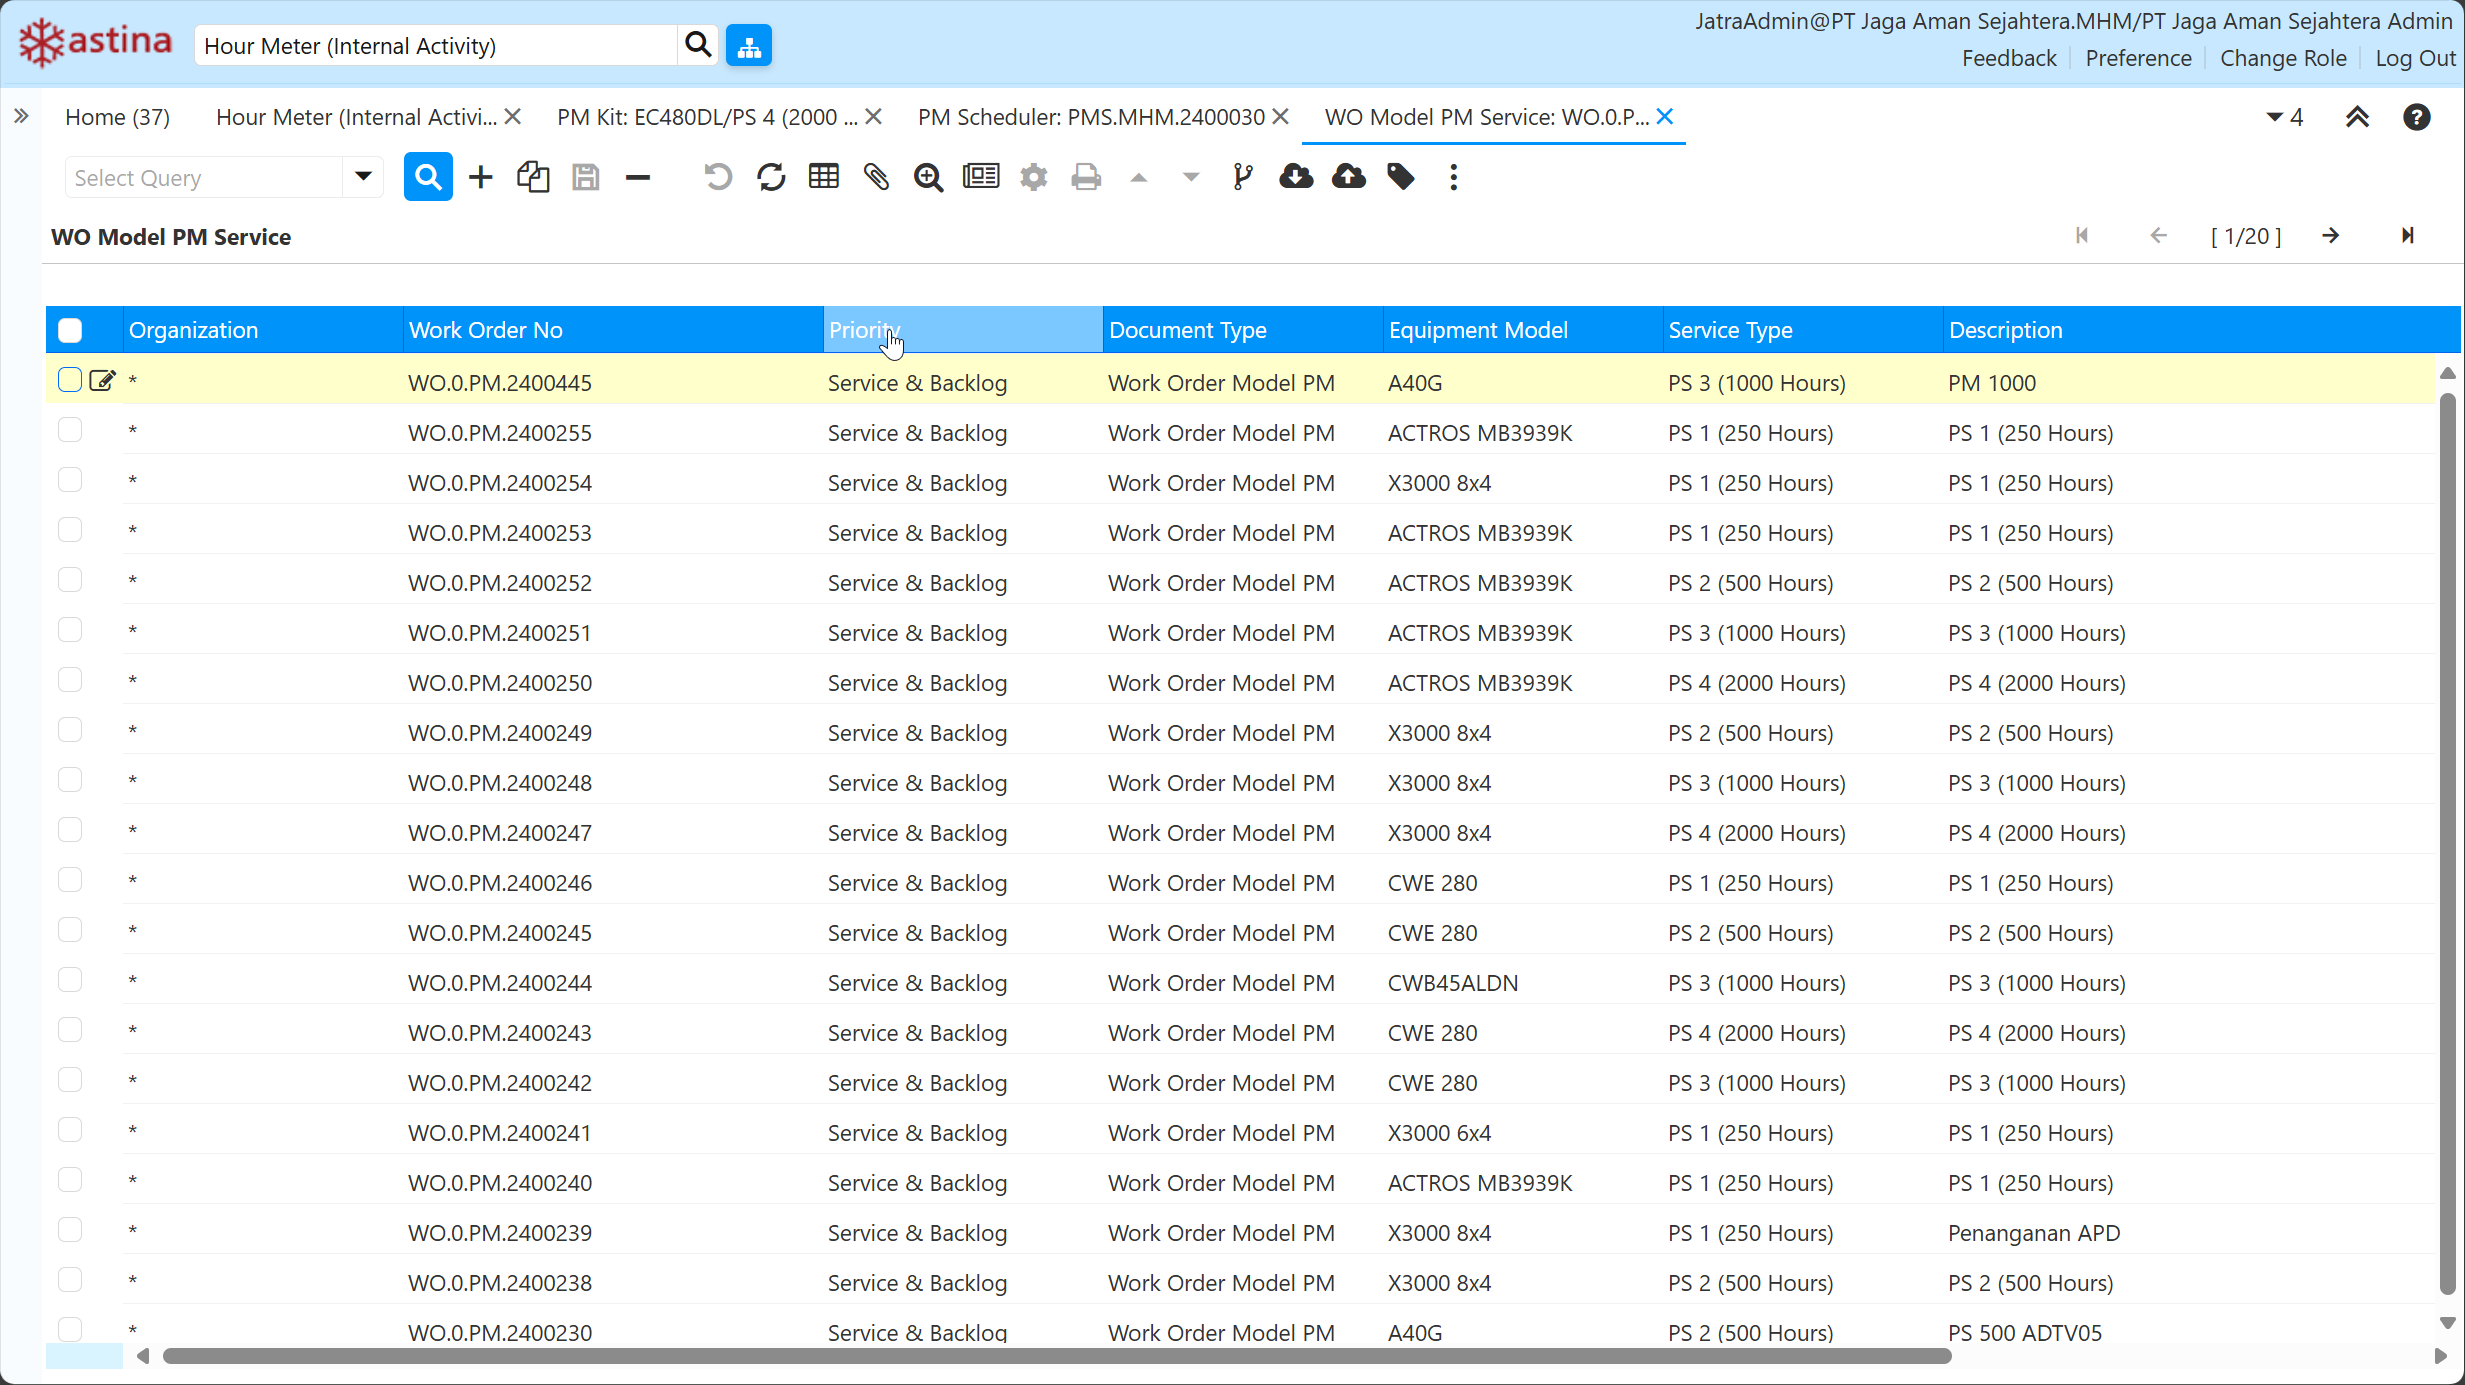Click the copy record toolbar icon

tap(533, 177)
